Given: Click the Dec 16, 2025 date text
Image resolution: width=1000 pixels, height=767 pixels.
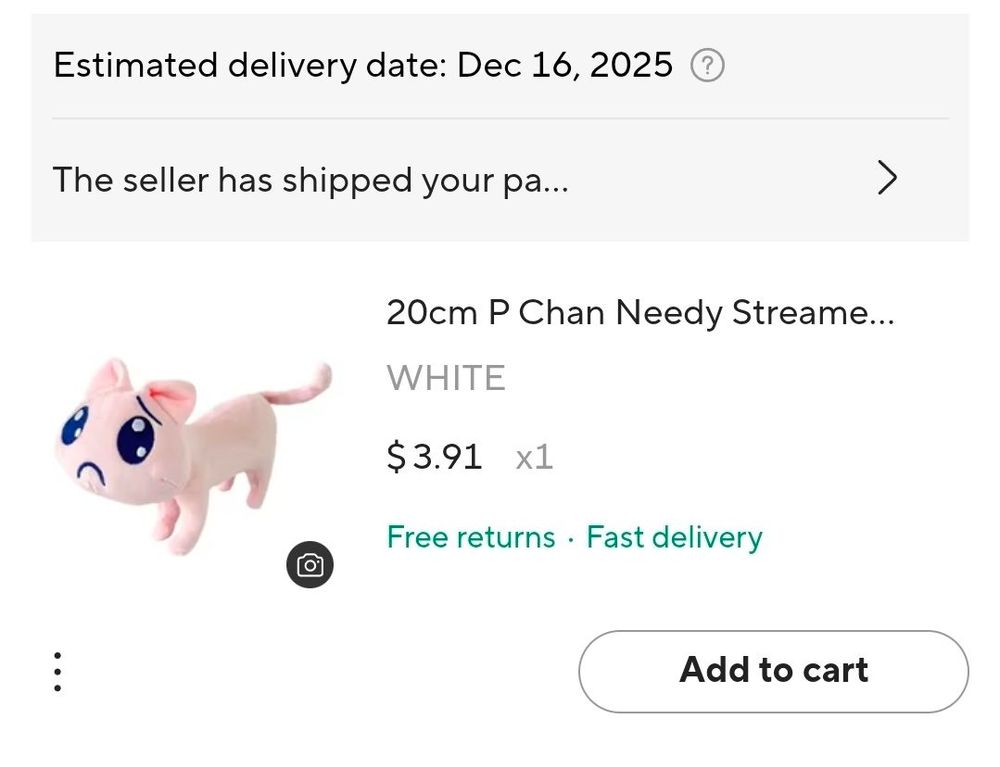Looking at the screenshot, I should pyautogui.click(x=565, y=66).
